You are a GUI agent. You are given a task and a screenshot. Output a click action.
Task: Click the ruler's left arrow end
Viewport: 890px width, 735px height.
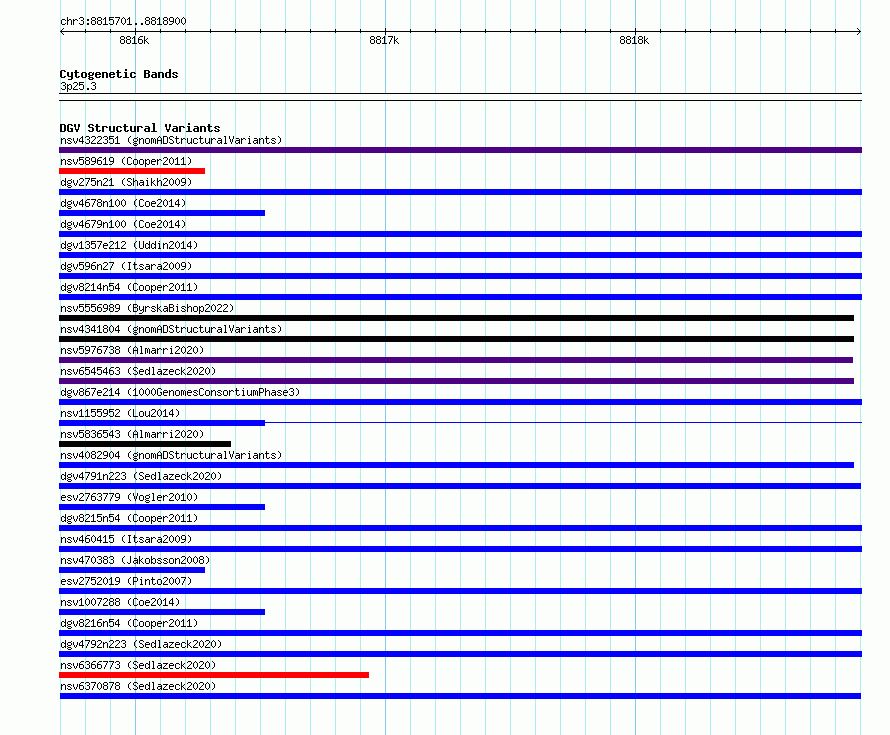(x=62, y=32)
